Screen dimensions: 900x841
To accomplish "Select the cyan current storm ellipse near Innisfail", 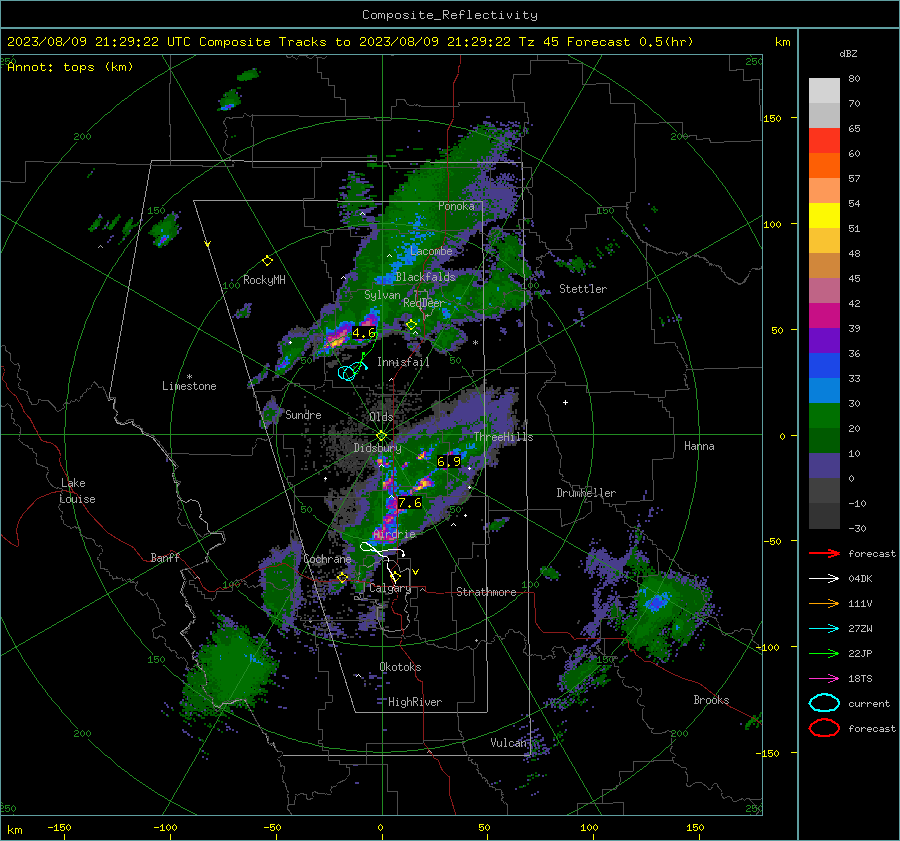I will click(x=346, y=373).
